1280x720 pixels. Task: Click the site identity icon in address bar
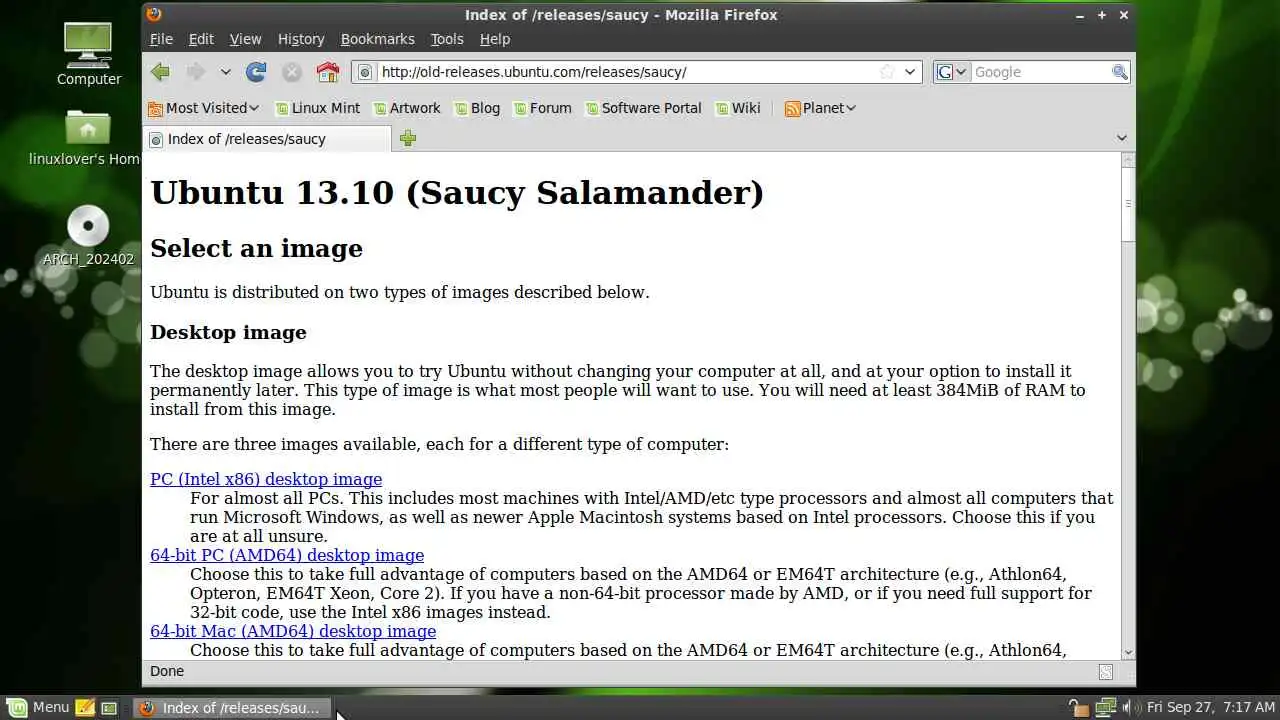click(365, 72)
